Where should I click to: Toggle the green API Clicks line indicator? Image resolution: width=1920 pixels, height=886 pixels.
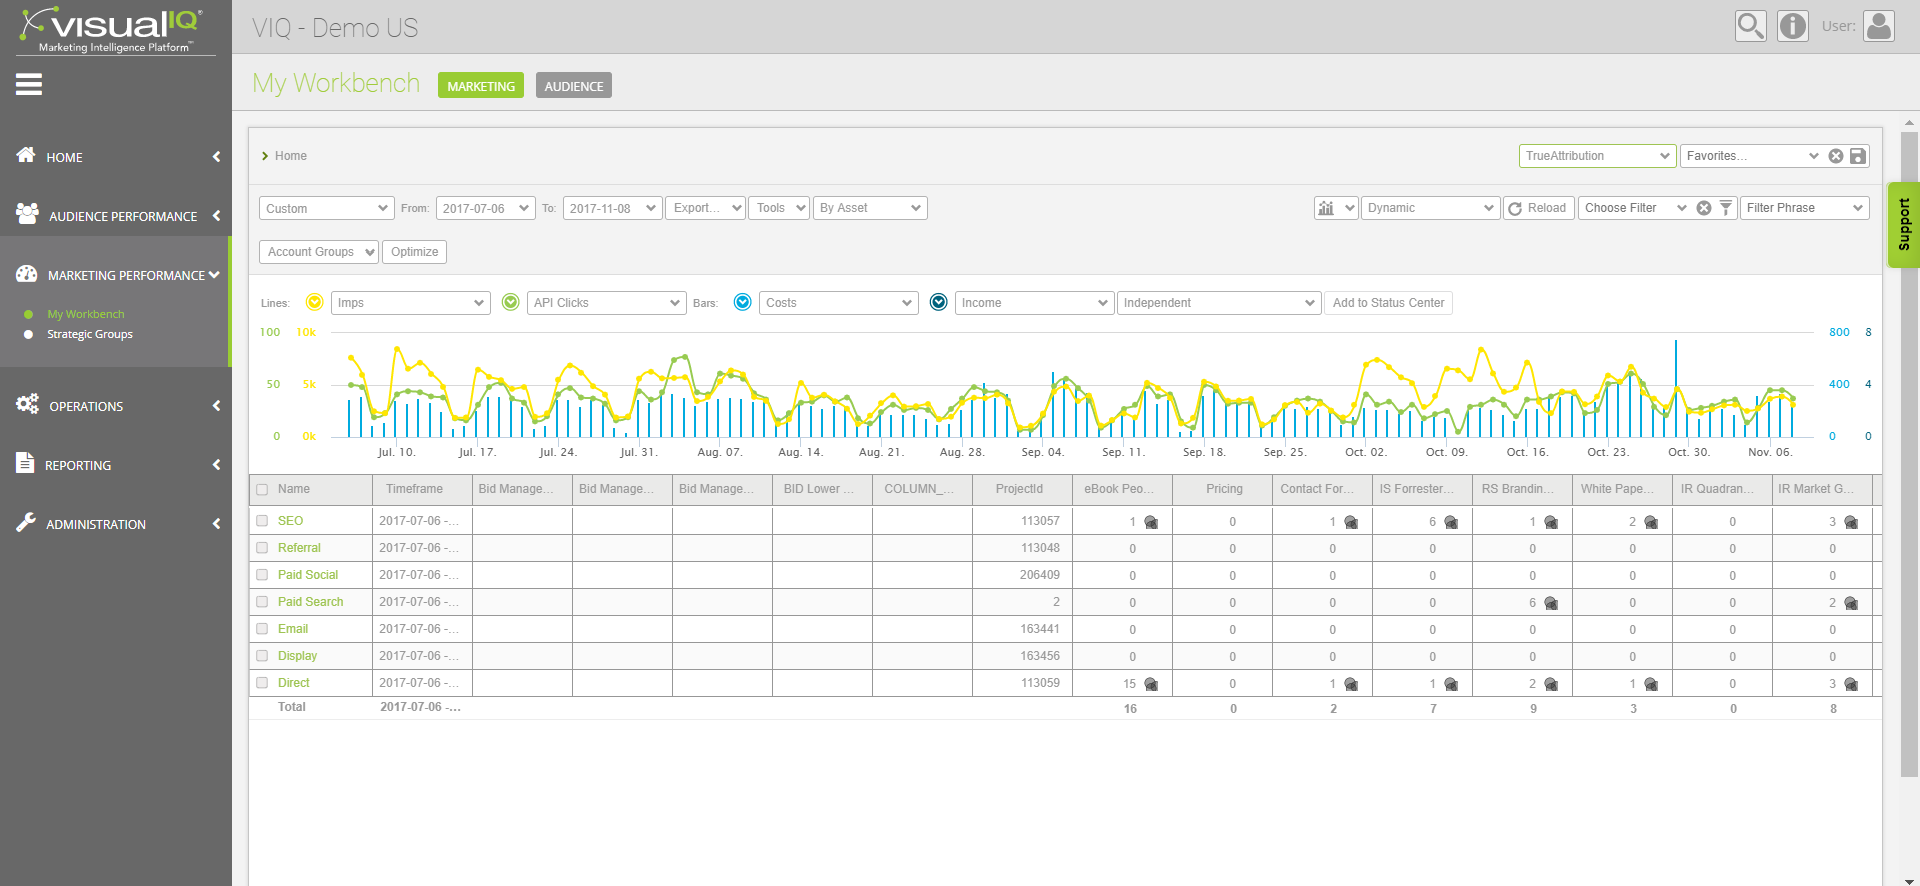pyautogui.click(x=510, y=302)
